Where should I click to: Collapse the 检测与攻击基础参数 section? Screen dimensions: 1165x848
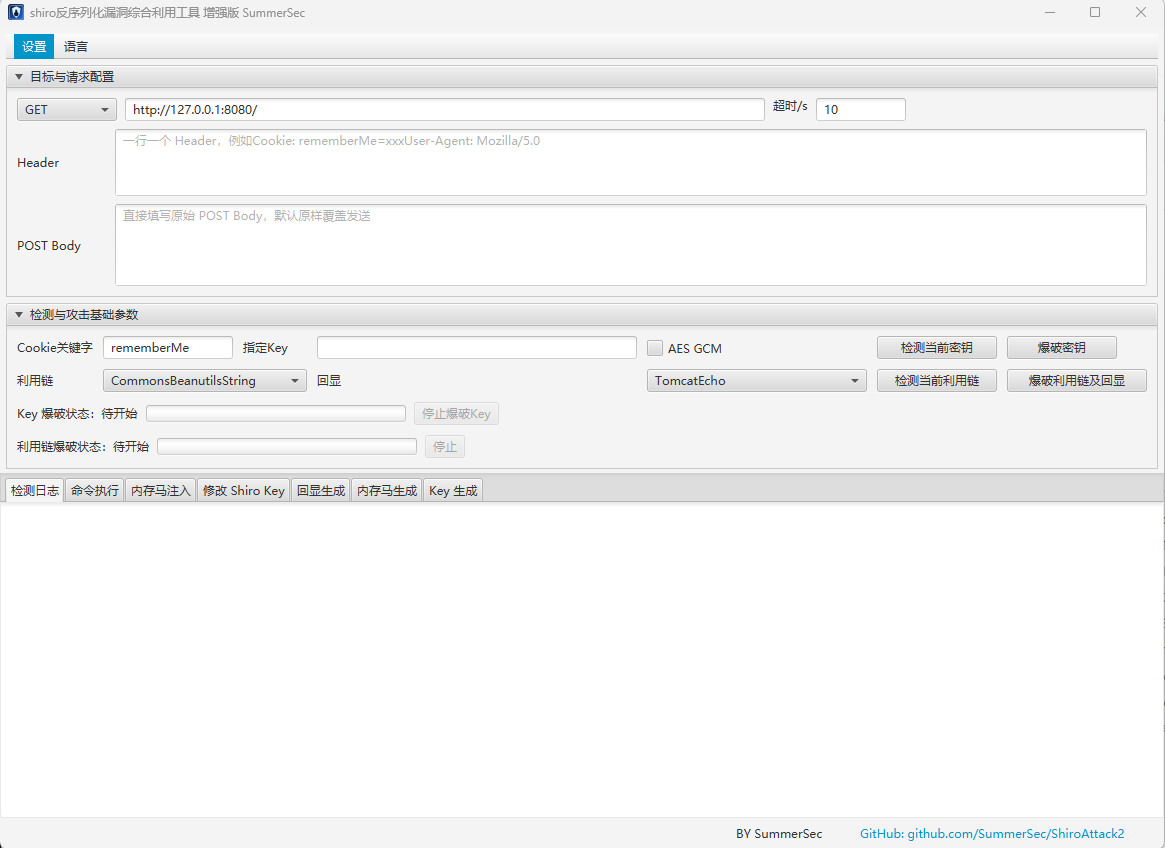(19, 315)
